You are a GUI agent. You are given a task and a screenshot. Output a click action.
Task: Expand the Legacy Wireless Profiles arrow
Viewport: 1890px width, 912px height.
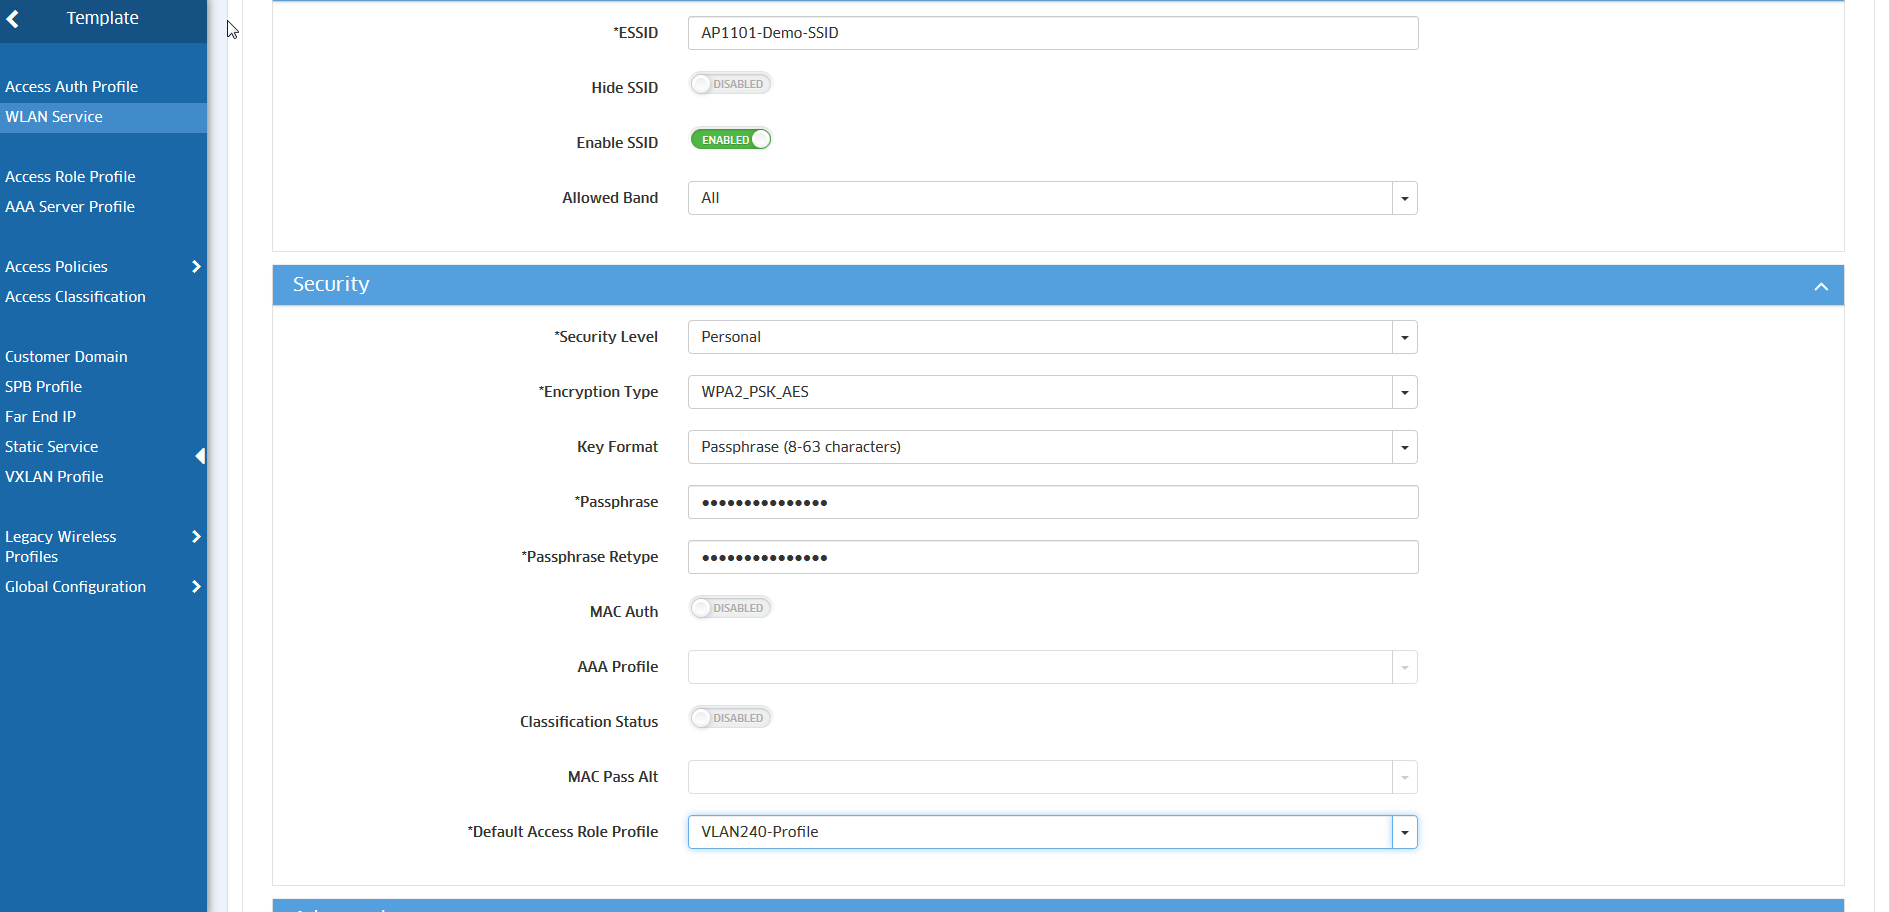click(196, 537)
